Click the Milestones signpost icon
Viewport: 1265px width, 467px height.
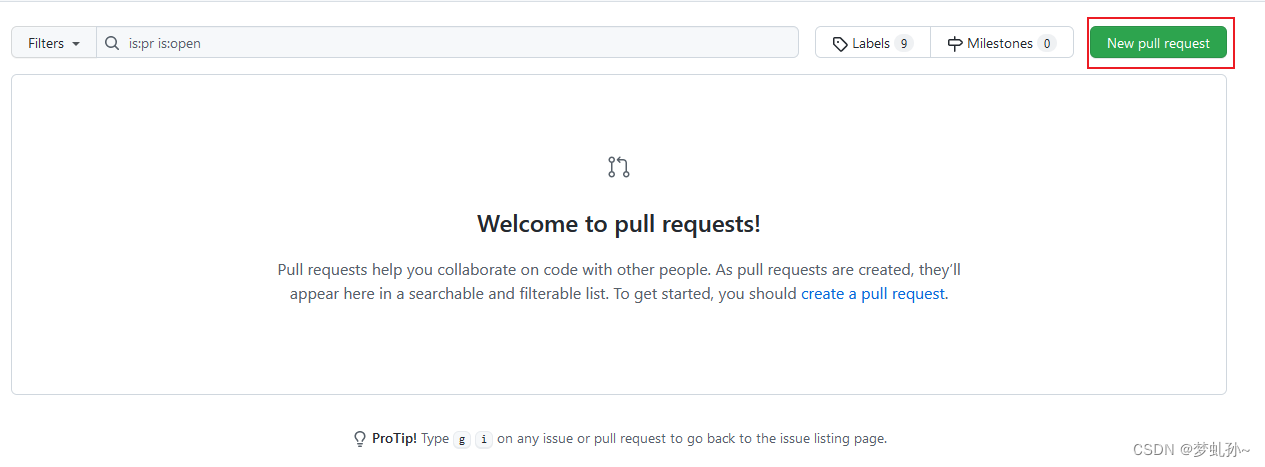click(955, 43)
